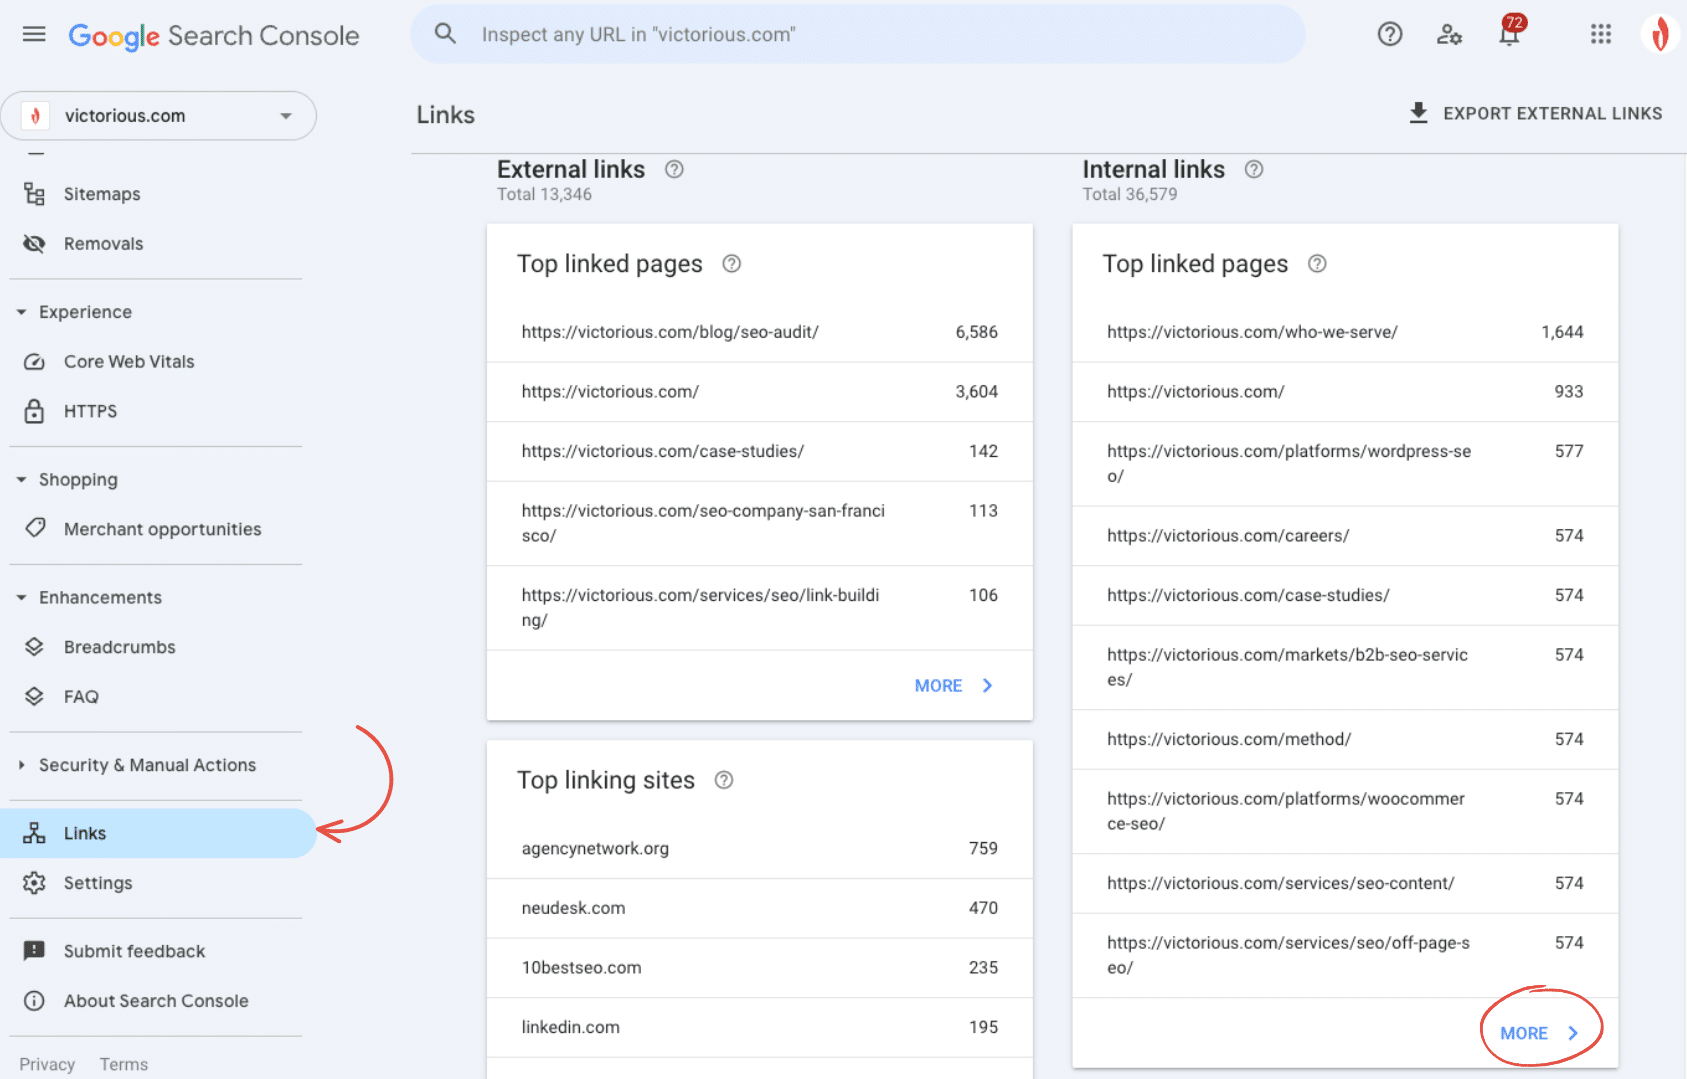Open the who-we-serve/ internal row

point(1345,332)
